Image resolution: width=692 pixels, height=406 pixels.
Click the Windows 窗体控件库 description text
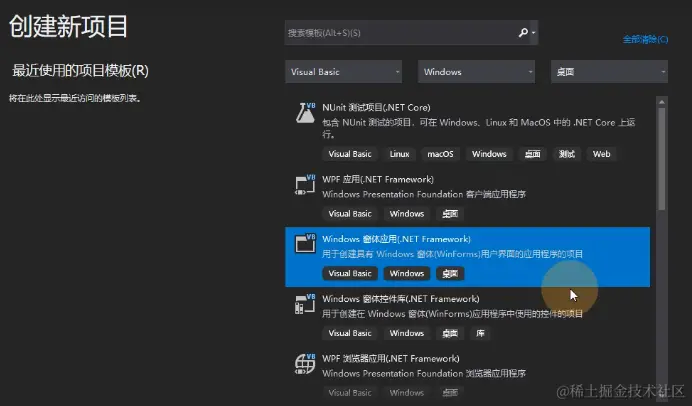pos(452,314)
